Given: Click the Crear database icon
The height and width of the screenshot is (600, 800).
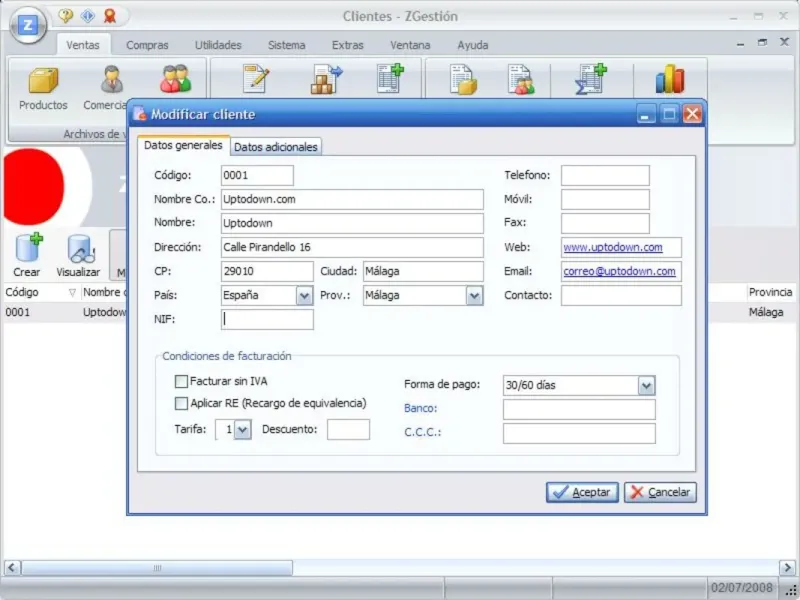Looking at the screenshot, I should click(28, 248).
